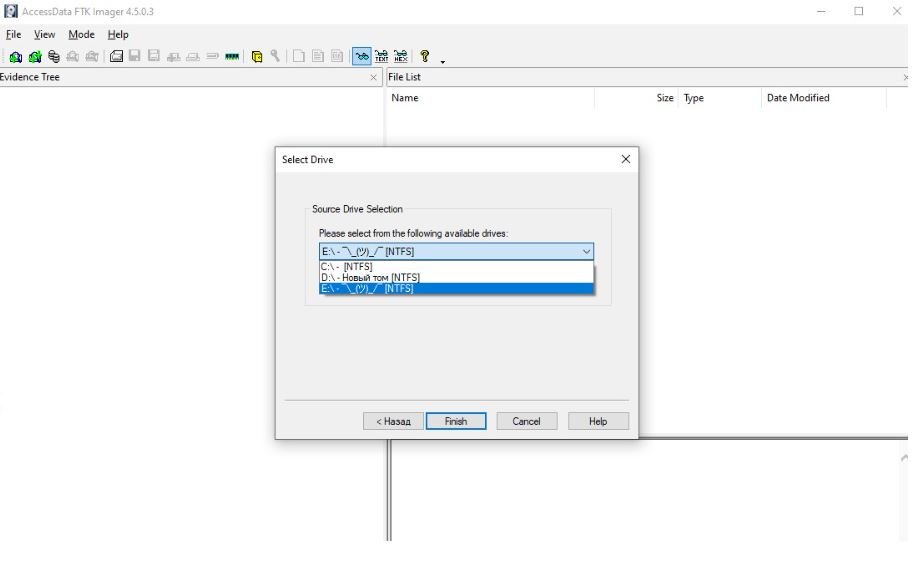Click the Export Files blank page icon
The width and height of the screenshot is (912, 572).
coord(298,56)
